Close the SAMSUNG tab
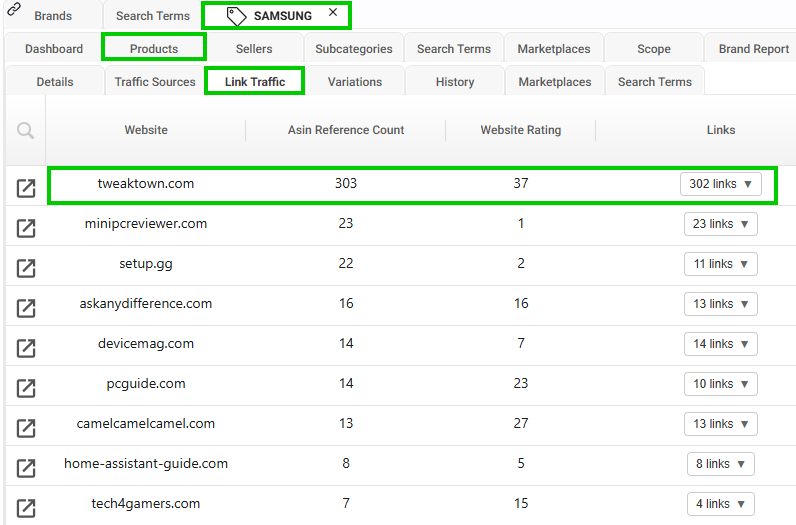The width and height of the screenshot is (796, 525). click(333, 12)
